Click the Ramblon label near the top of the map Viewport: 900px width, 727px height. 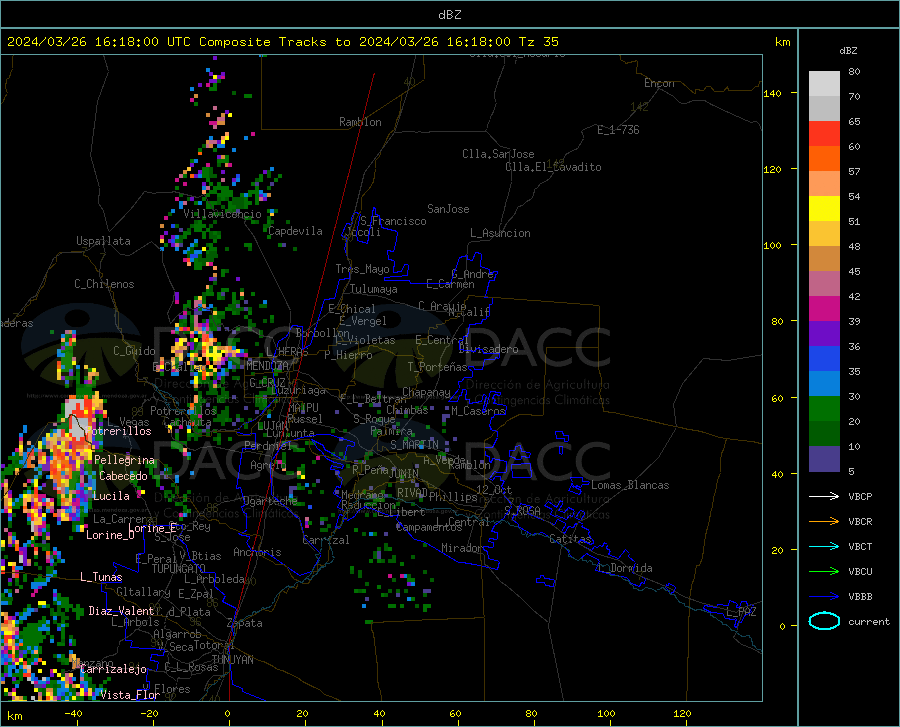[360, 122]
